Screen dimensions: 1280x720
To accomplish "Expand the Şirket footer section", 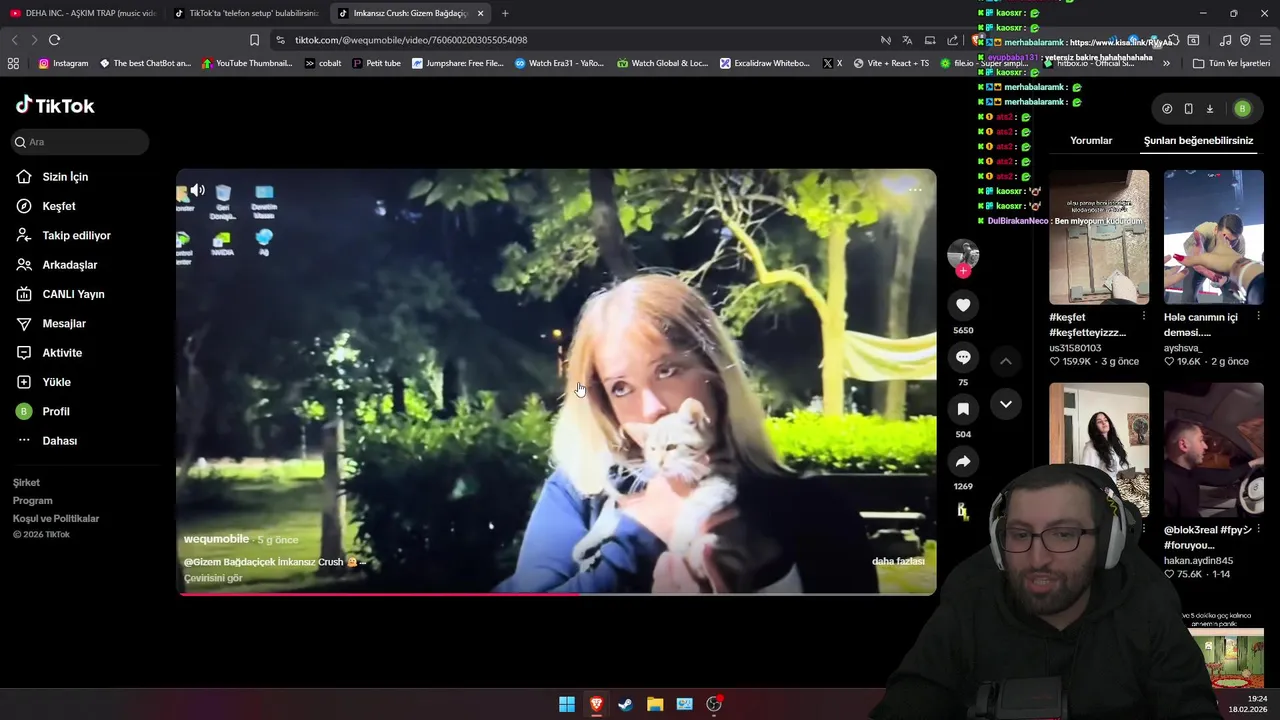I will [26, 483].
